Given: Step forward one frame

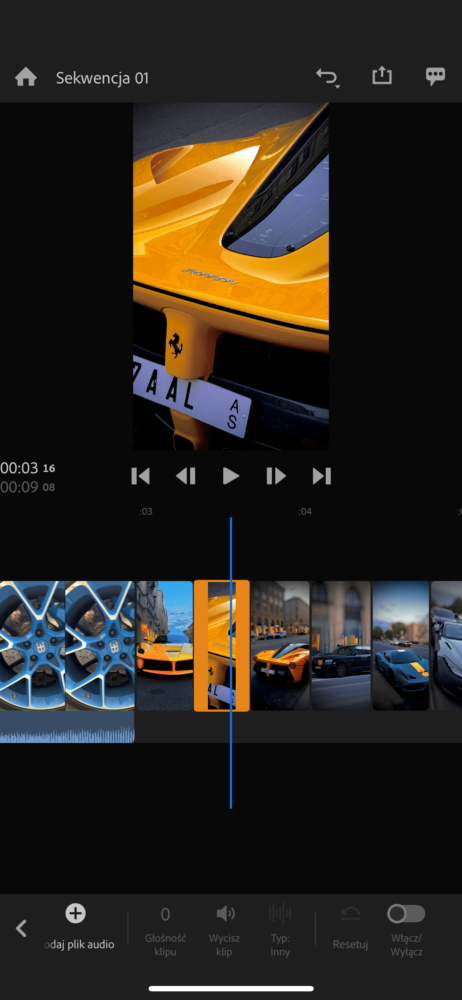Looking at the screenshot, I should [x=276, y=476].
